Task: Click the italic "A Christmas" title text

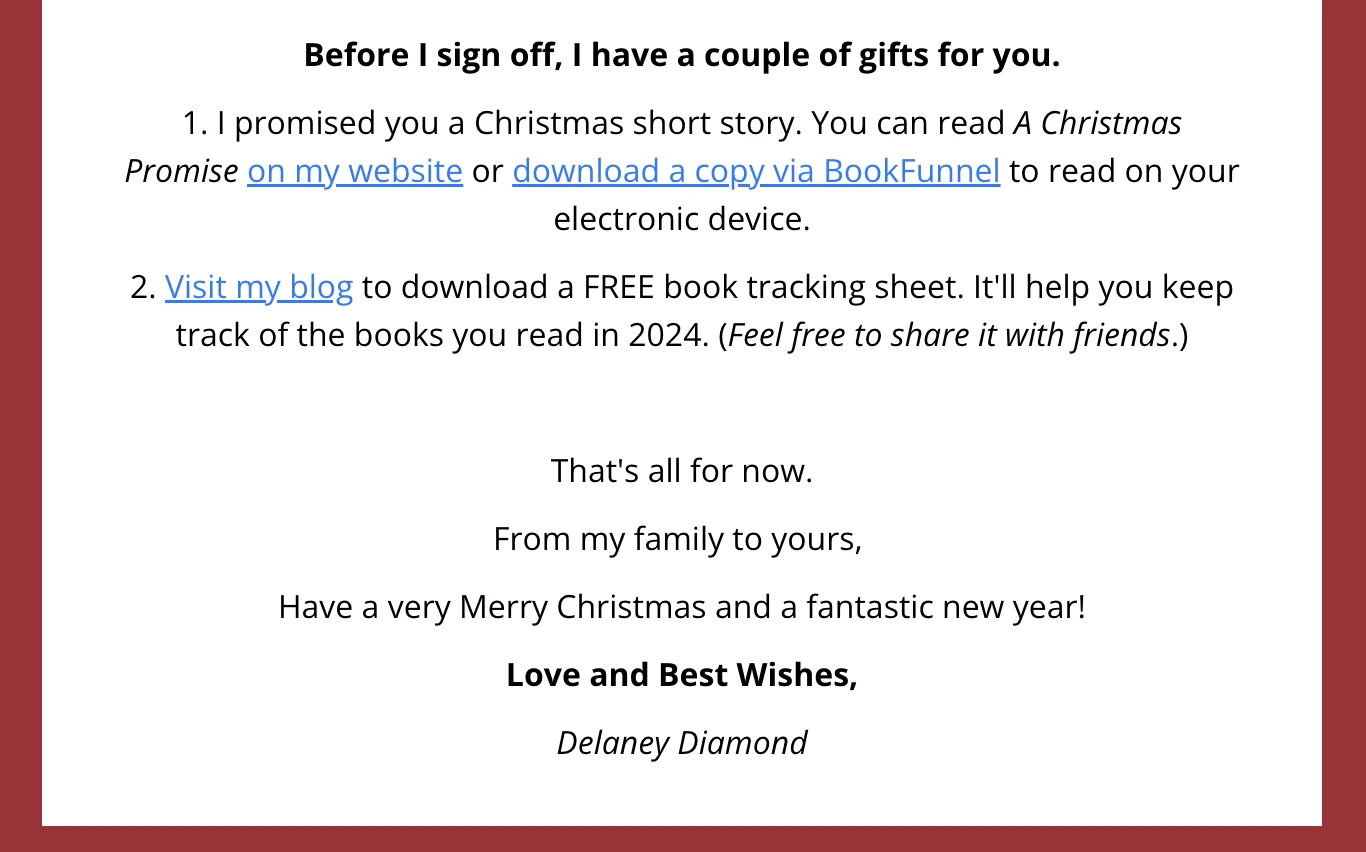Action: [x=1097, y=123]
